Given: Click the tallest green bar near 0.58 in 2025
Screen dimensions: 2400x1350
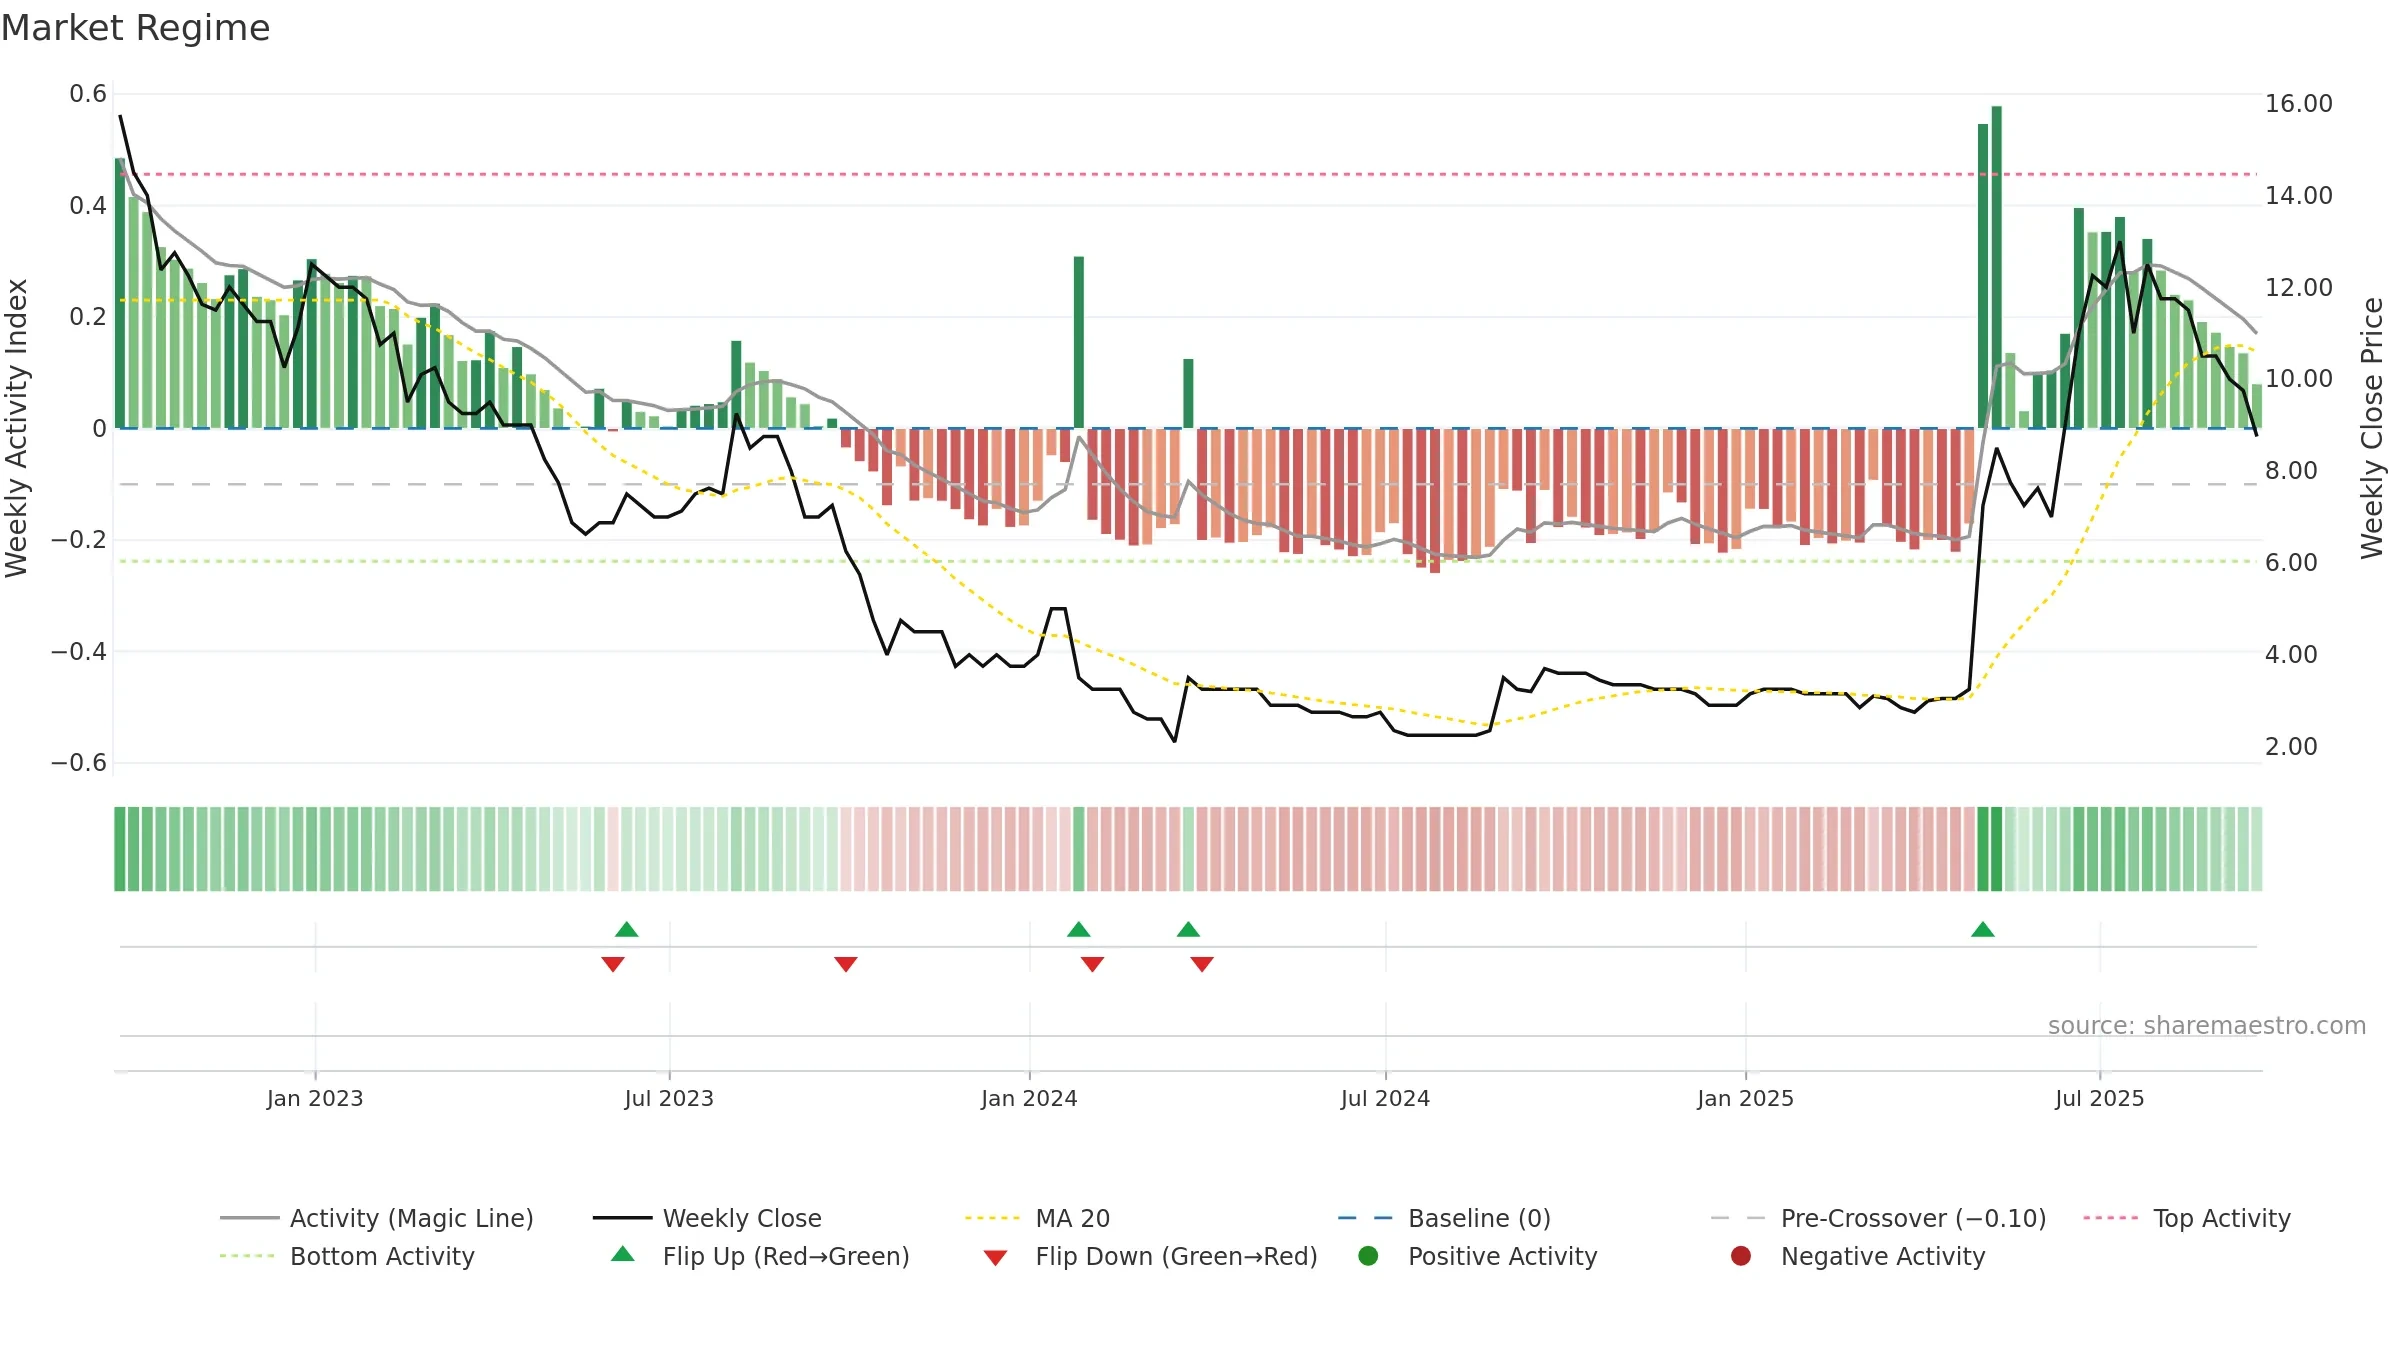Looking at the screenshot, I should click(x=1997, y=267).
